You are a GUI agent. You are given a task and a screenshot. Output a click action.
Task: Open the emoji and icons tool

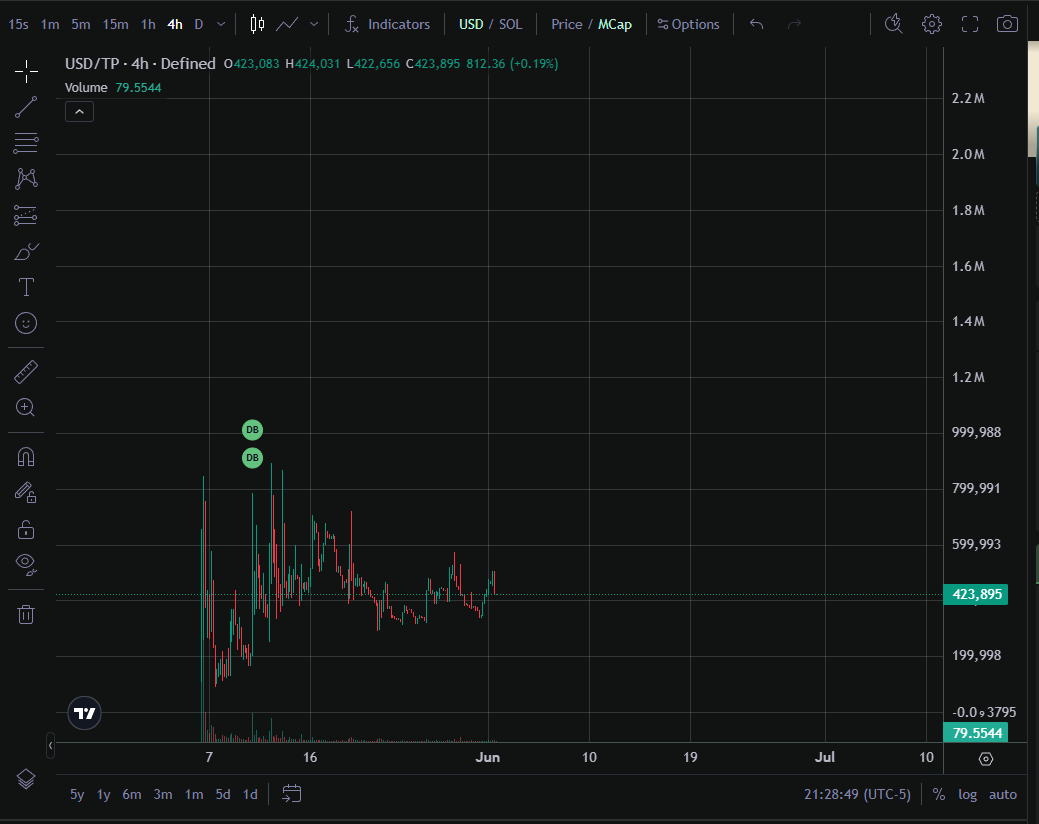point(26,323)
